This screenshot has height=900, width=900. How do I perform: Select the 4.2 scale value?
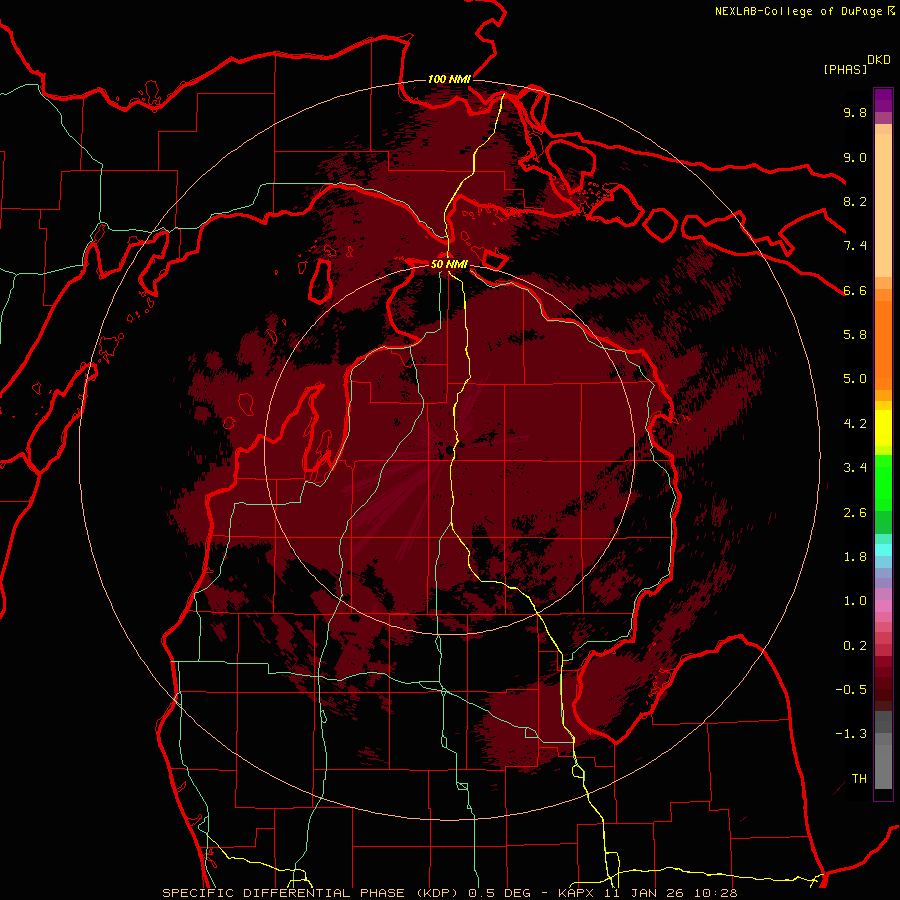point(855,424)
